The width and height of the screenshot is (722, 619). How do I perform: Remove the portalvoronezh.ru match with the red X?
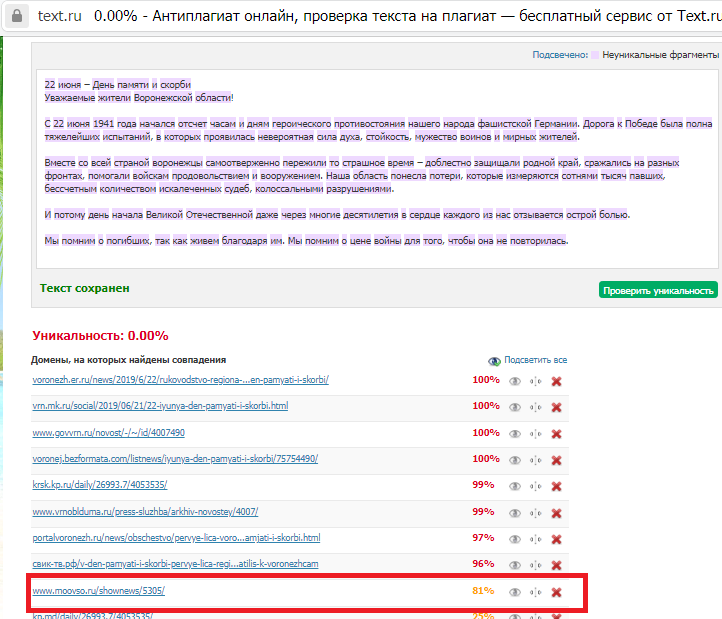[x=556, y=539]
